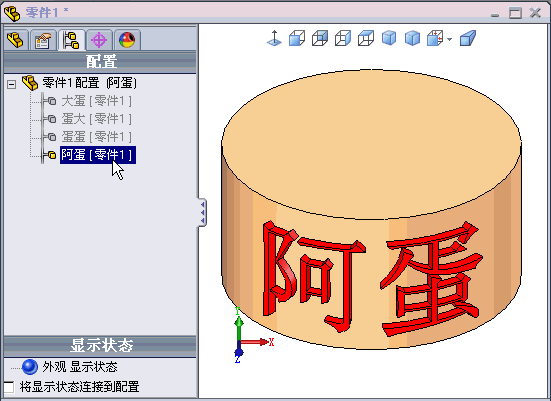The height and width of the screenshot is (401, 551).
Task: Close the 零件1 window
Action: tap(535, 13)
